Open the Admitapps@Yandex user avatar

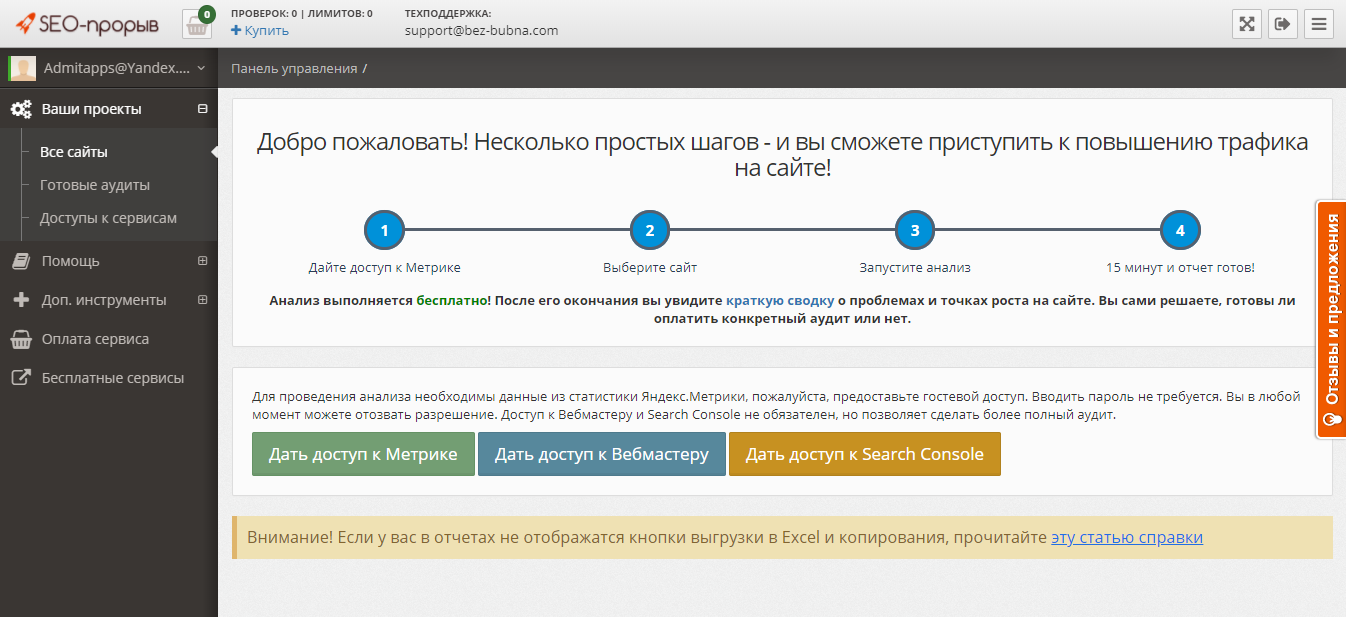coord(20,68)
